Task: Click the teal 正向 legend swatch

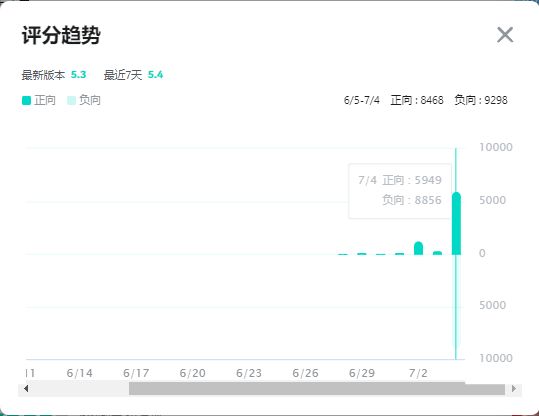Action: (26, 100)
